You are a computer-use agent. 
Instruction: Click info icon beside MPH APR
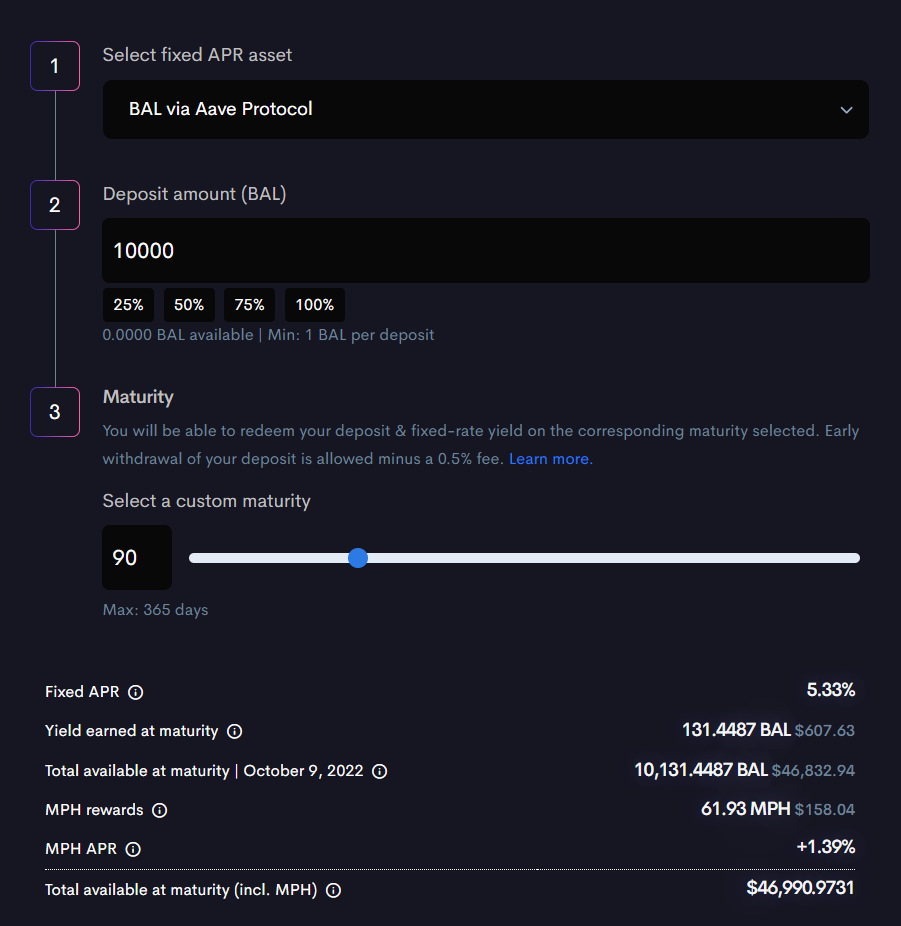click(133, 849)
